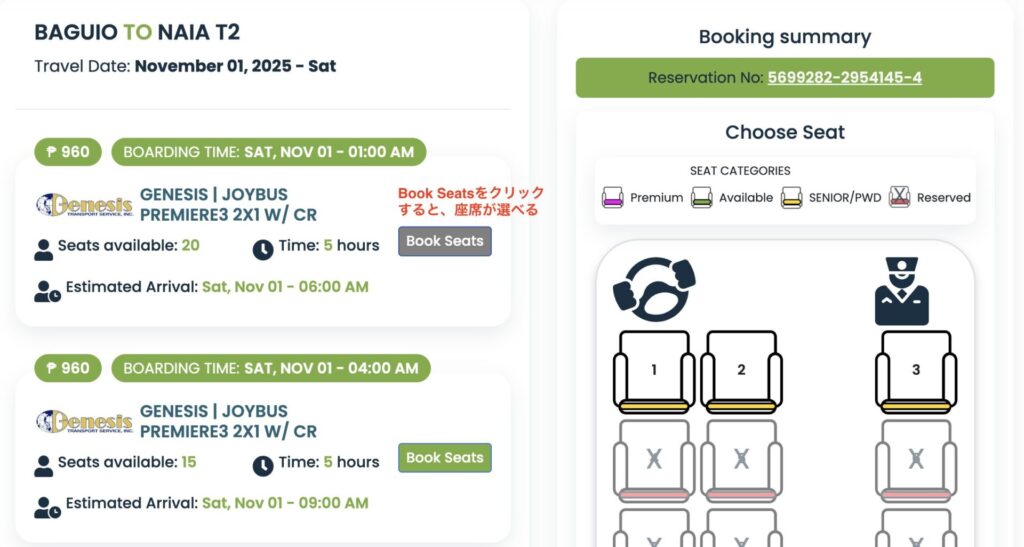Screen dimensions: 1024x547
Task: Click Book Seats for the 01:00 AM trip
Action: pyautogui.click(x=445, y=241)
